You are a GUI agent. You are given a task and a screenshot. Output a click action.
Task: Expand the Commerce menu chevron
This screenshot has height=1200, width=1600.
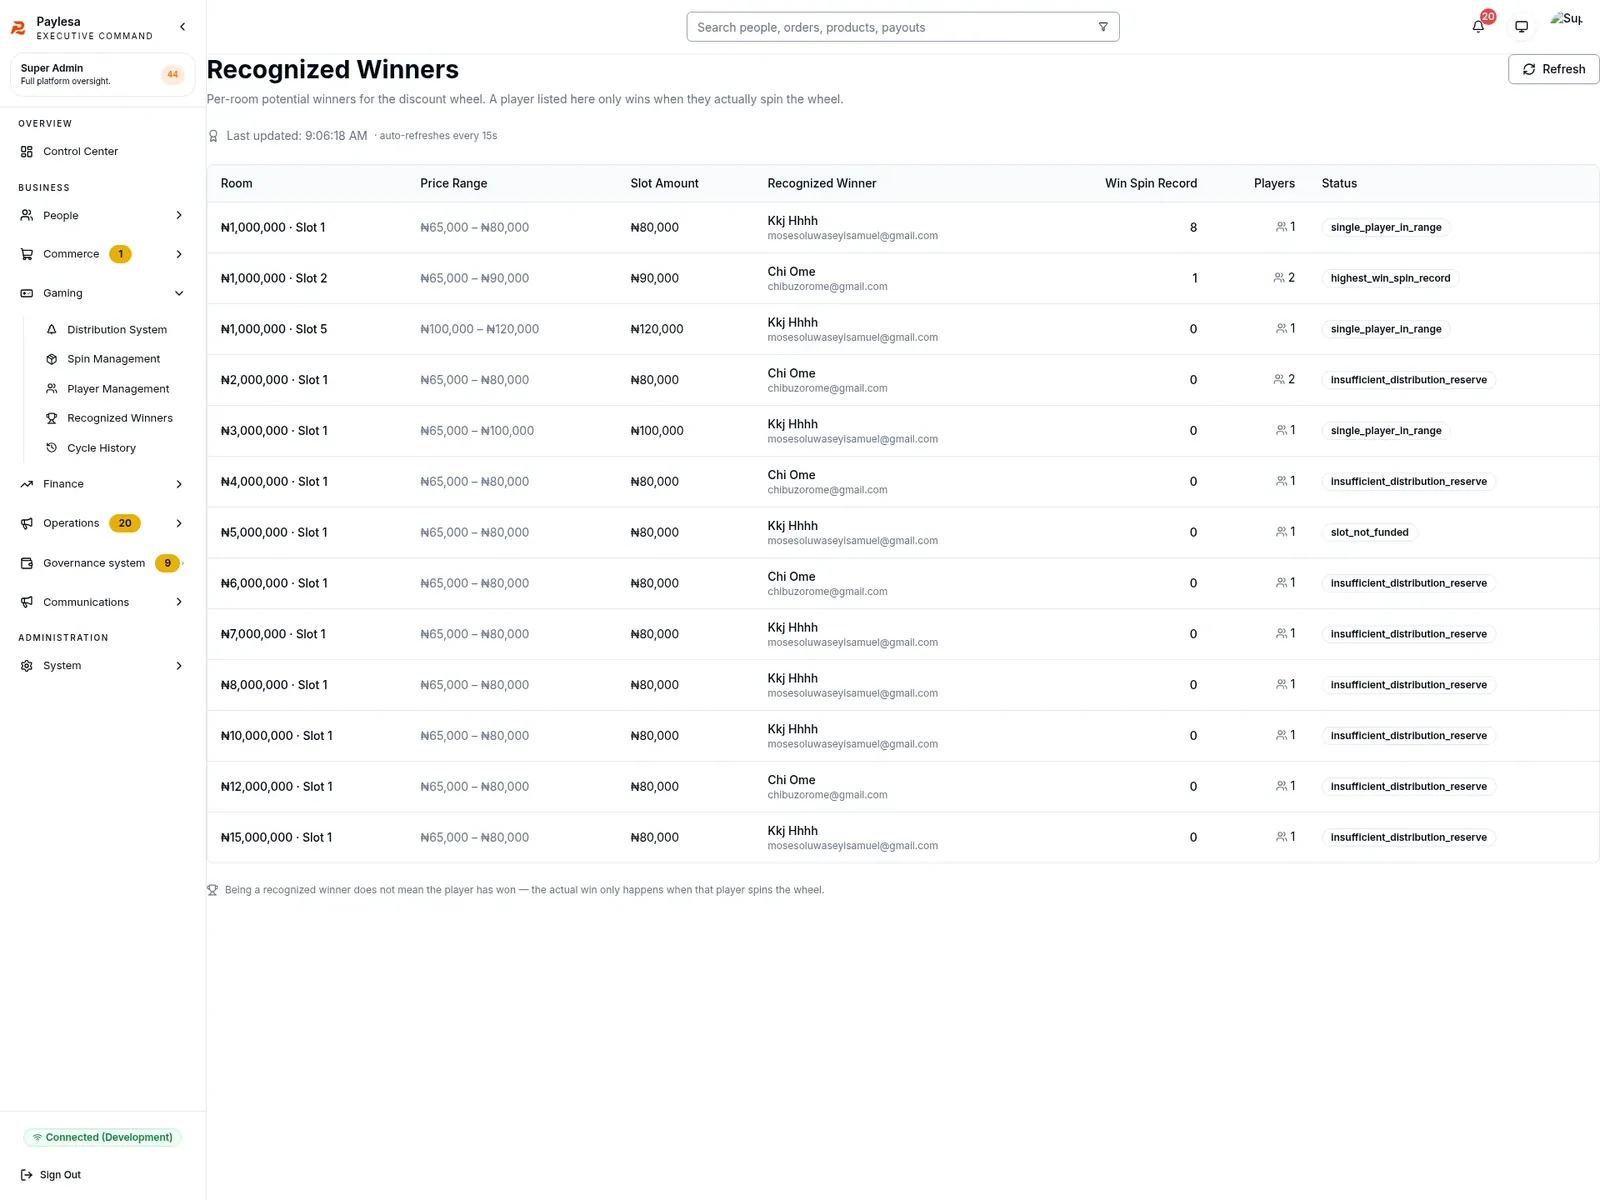179,254
